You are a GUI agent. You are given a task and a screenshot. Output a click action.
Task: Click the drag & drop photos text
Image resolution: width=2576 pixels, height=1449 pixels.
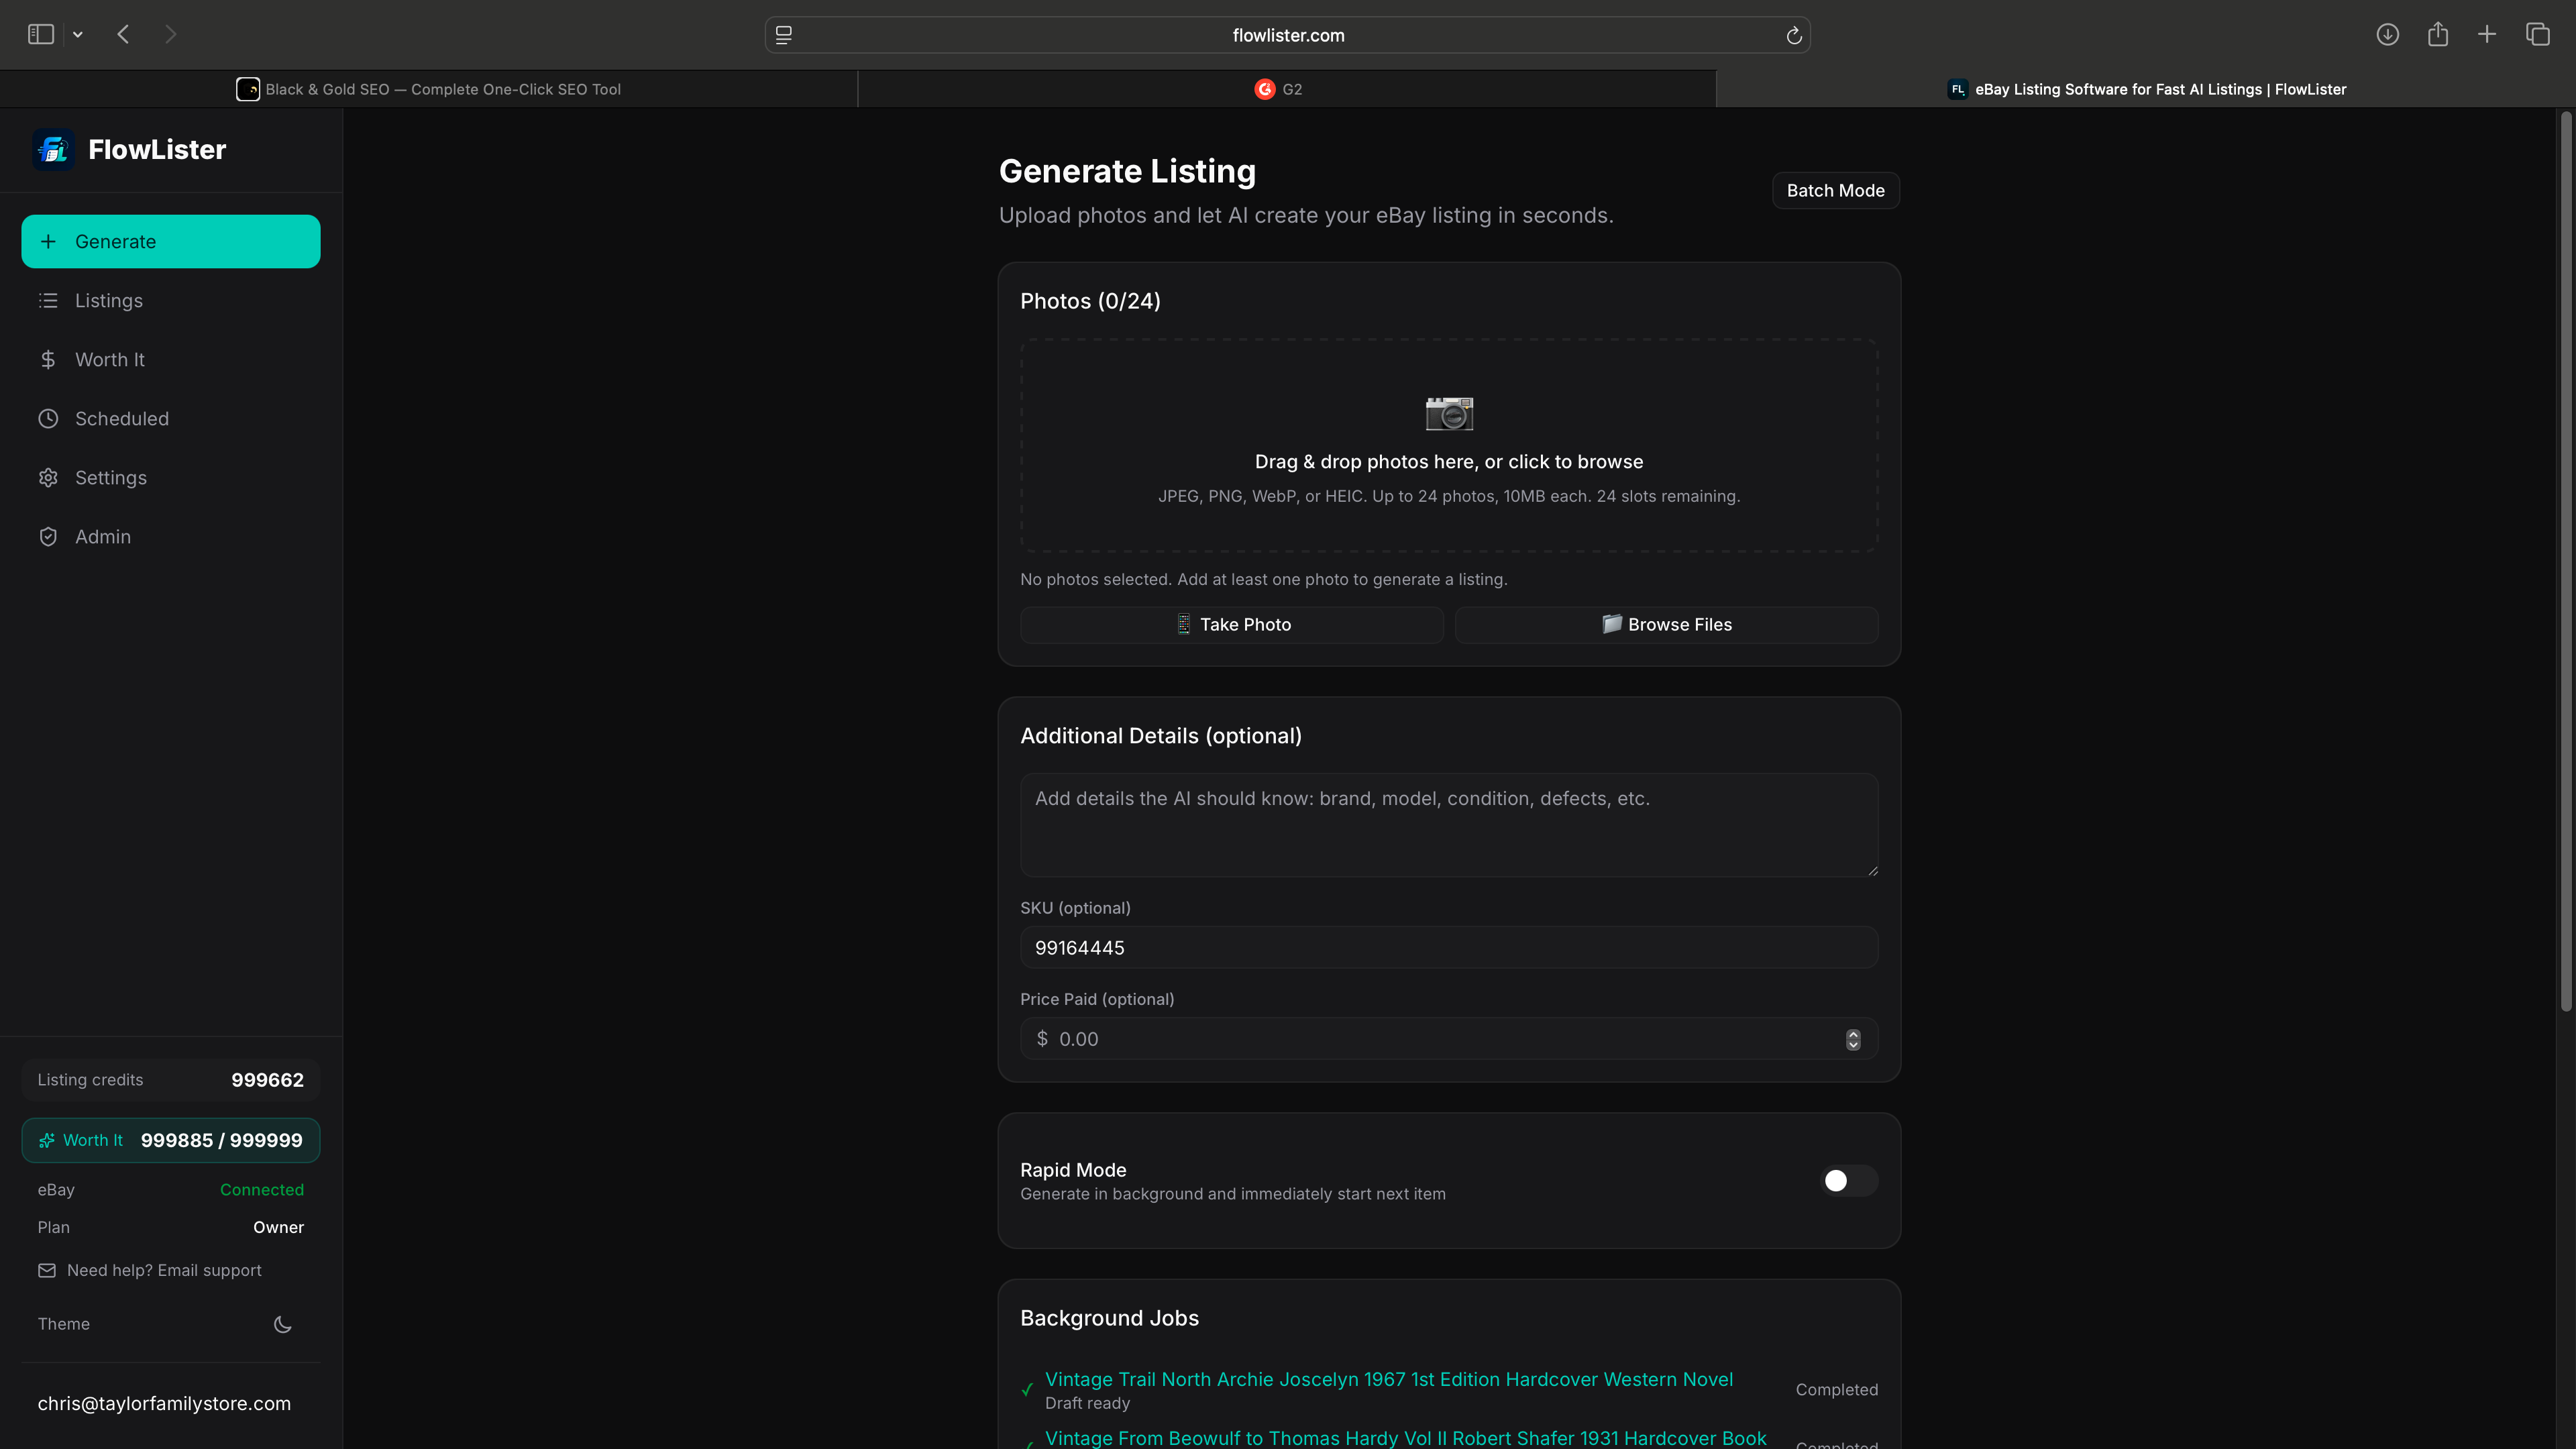(x=1449, y=462)
